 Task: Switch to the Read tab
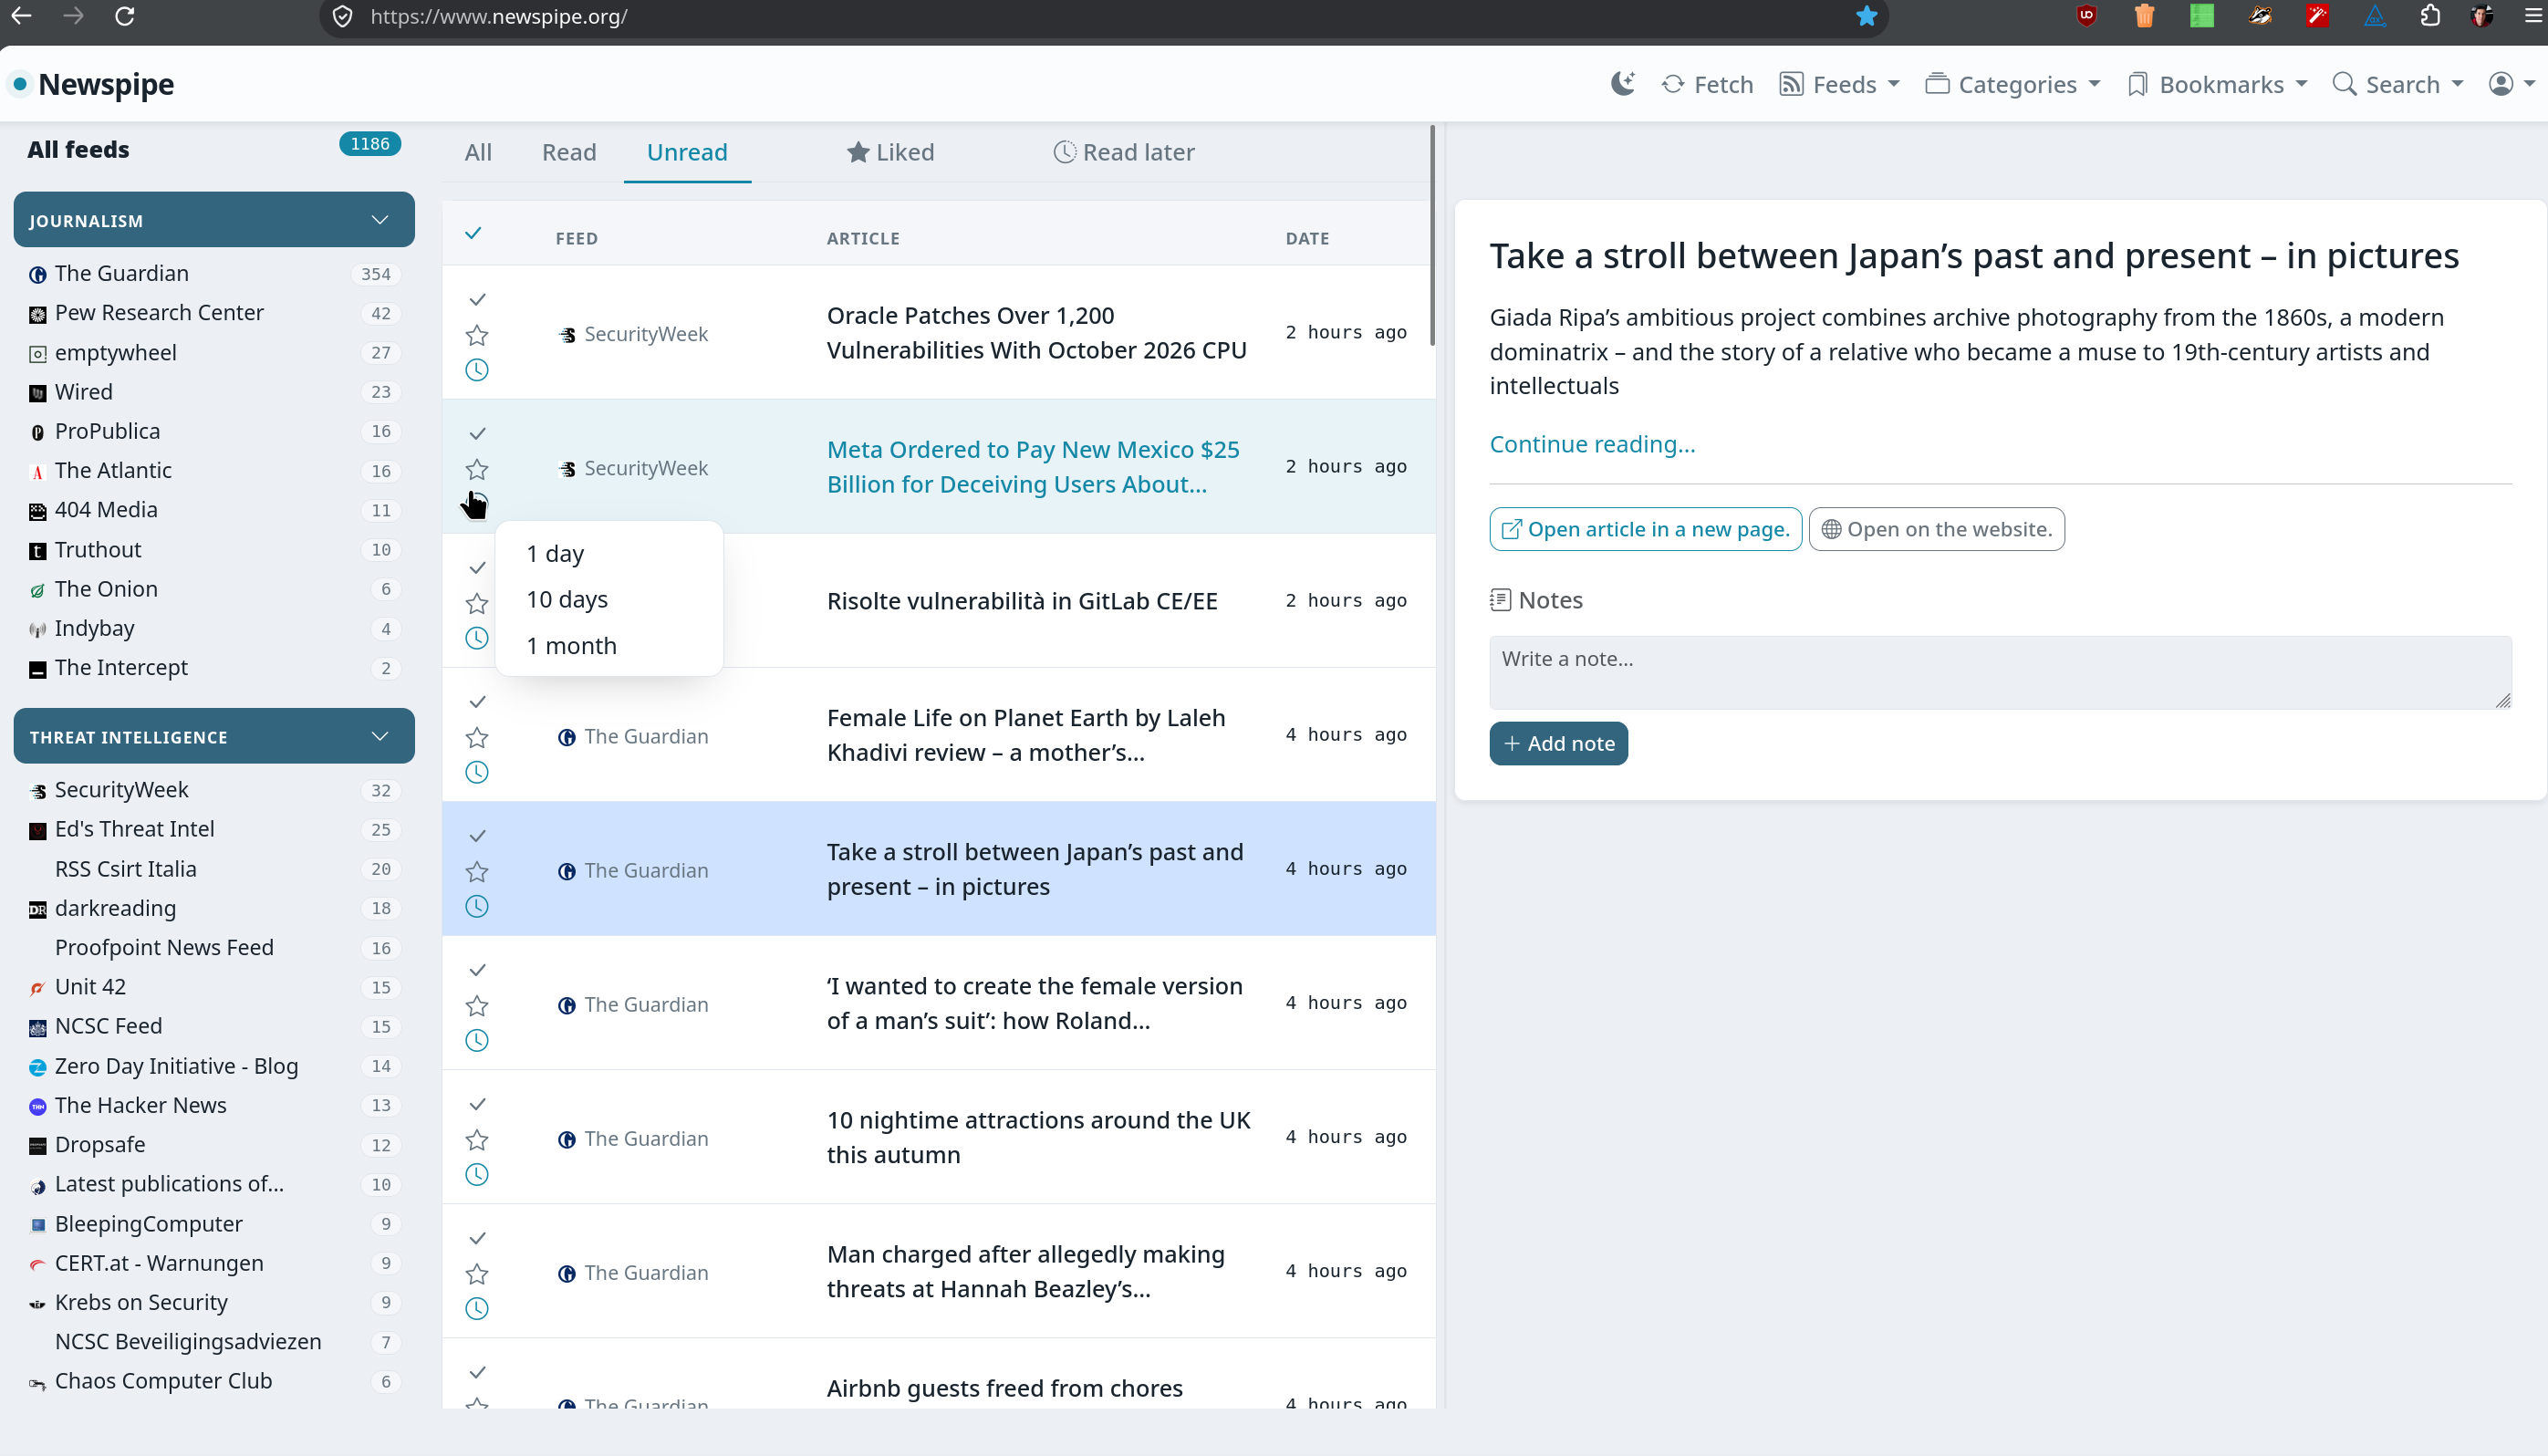(x=569, y=152)
